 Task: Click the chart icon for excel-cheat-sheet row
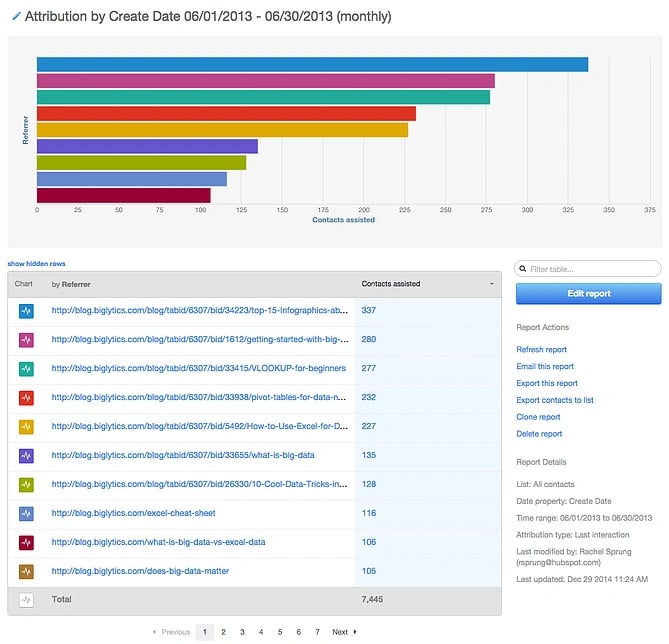(x=27, y=514)
